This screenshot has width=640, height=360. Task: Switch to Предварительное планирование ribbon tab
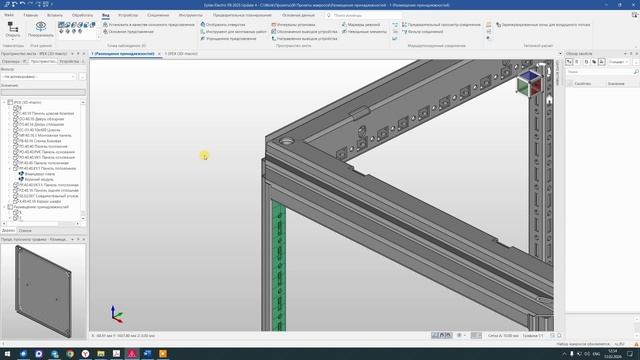tap(242, 15)
